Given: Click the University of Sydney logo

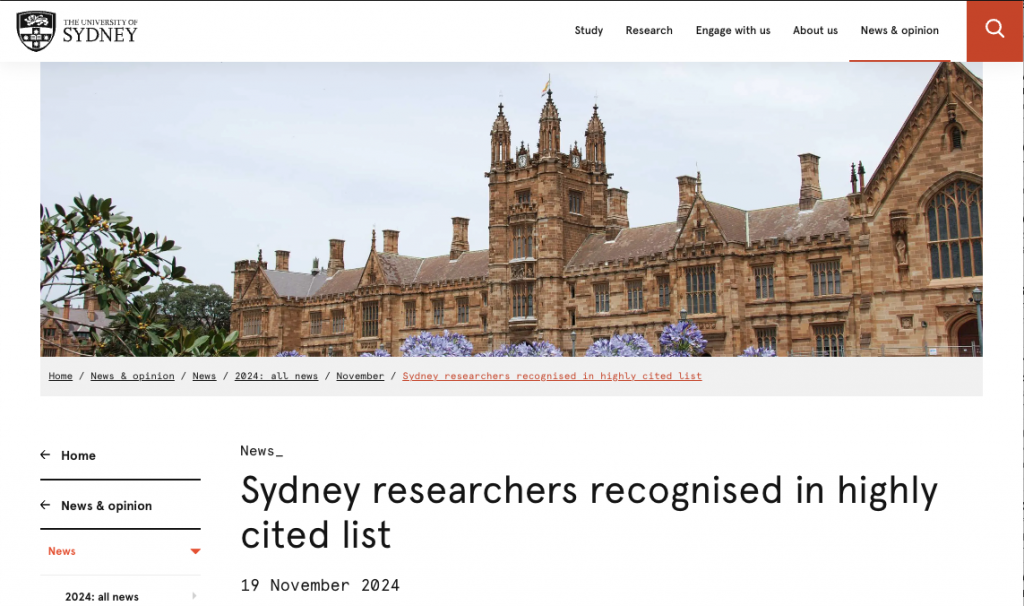Looking at the screenshot, I should pyautogui.click(x=77, y=31).
